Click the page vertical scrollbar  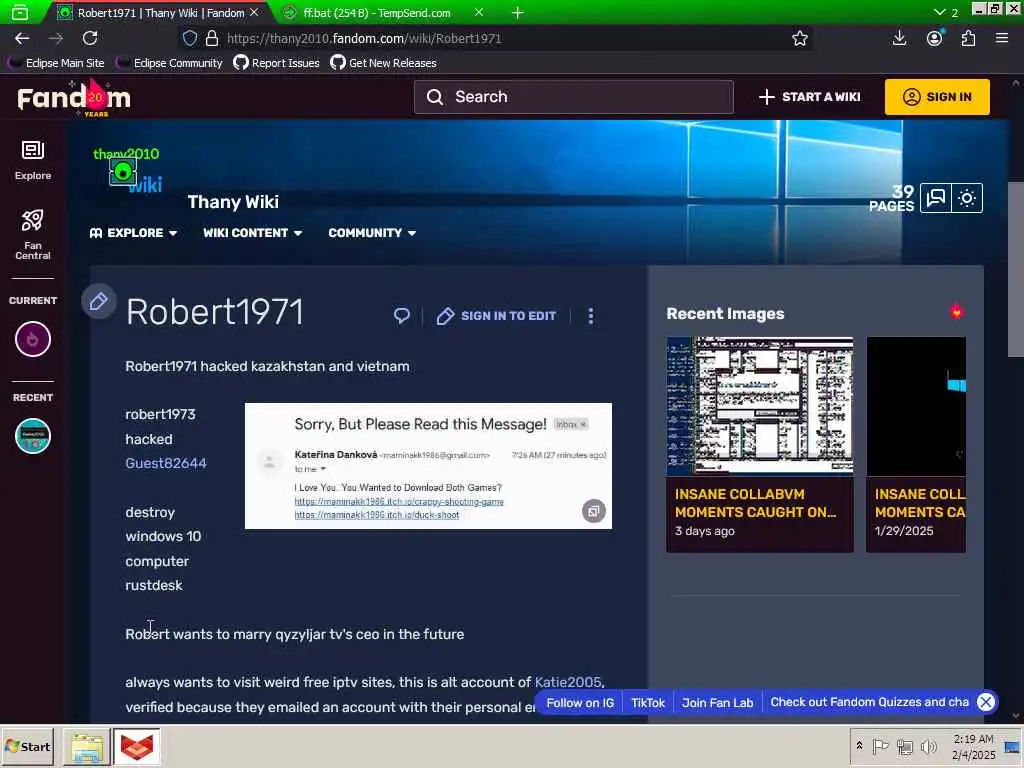point(1016,269)
